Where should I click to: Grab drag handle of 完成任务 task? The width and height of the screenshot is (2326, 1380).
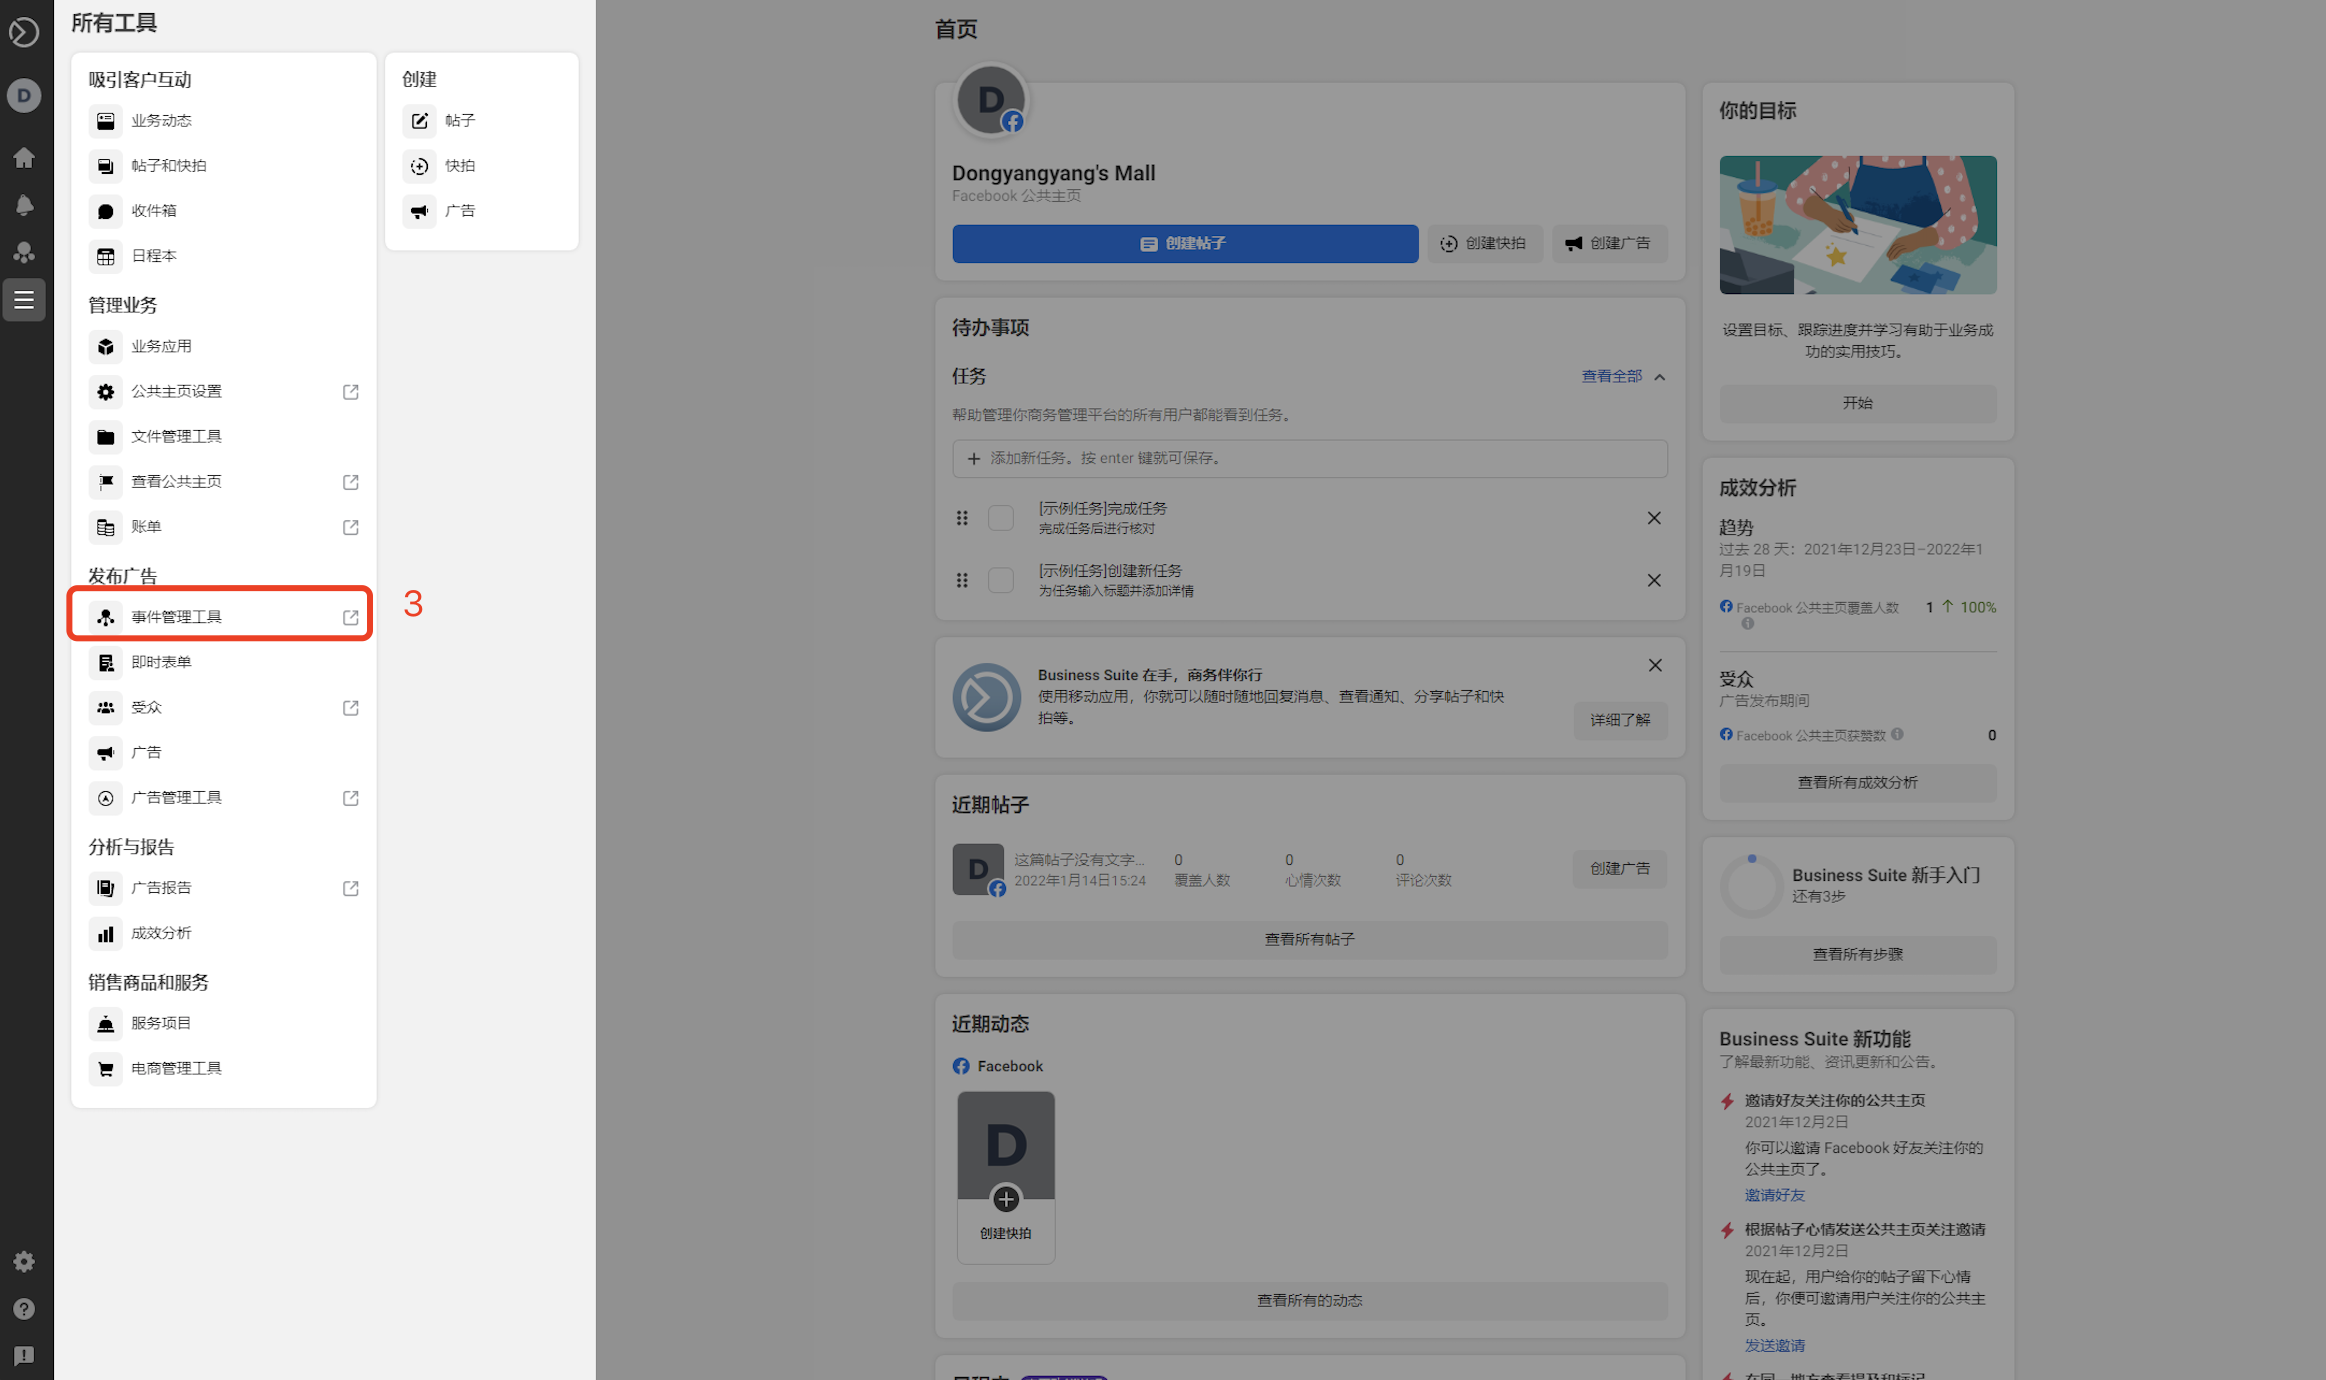[x=962, y=518]
